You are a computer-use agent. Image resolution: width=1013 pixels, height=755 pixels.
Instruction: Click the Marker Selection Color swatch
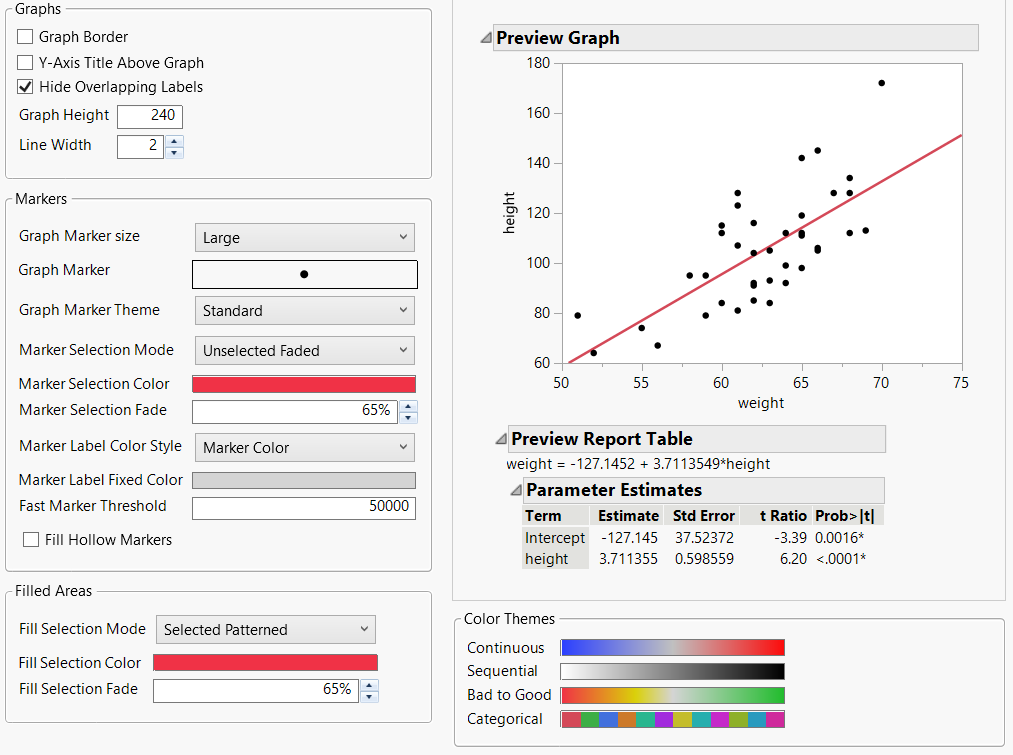(305, 383)
